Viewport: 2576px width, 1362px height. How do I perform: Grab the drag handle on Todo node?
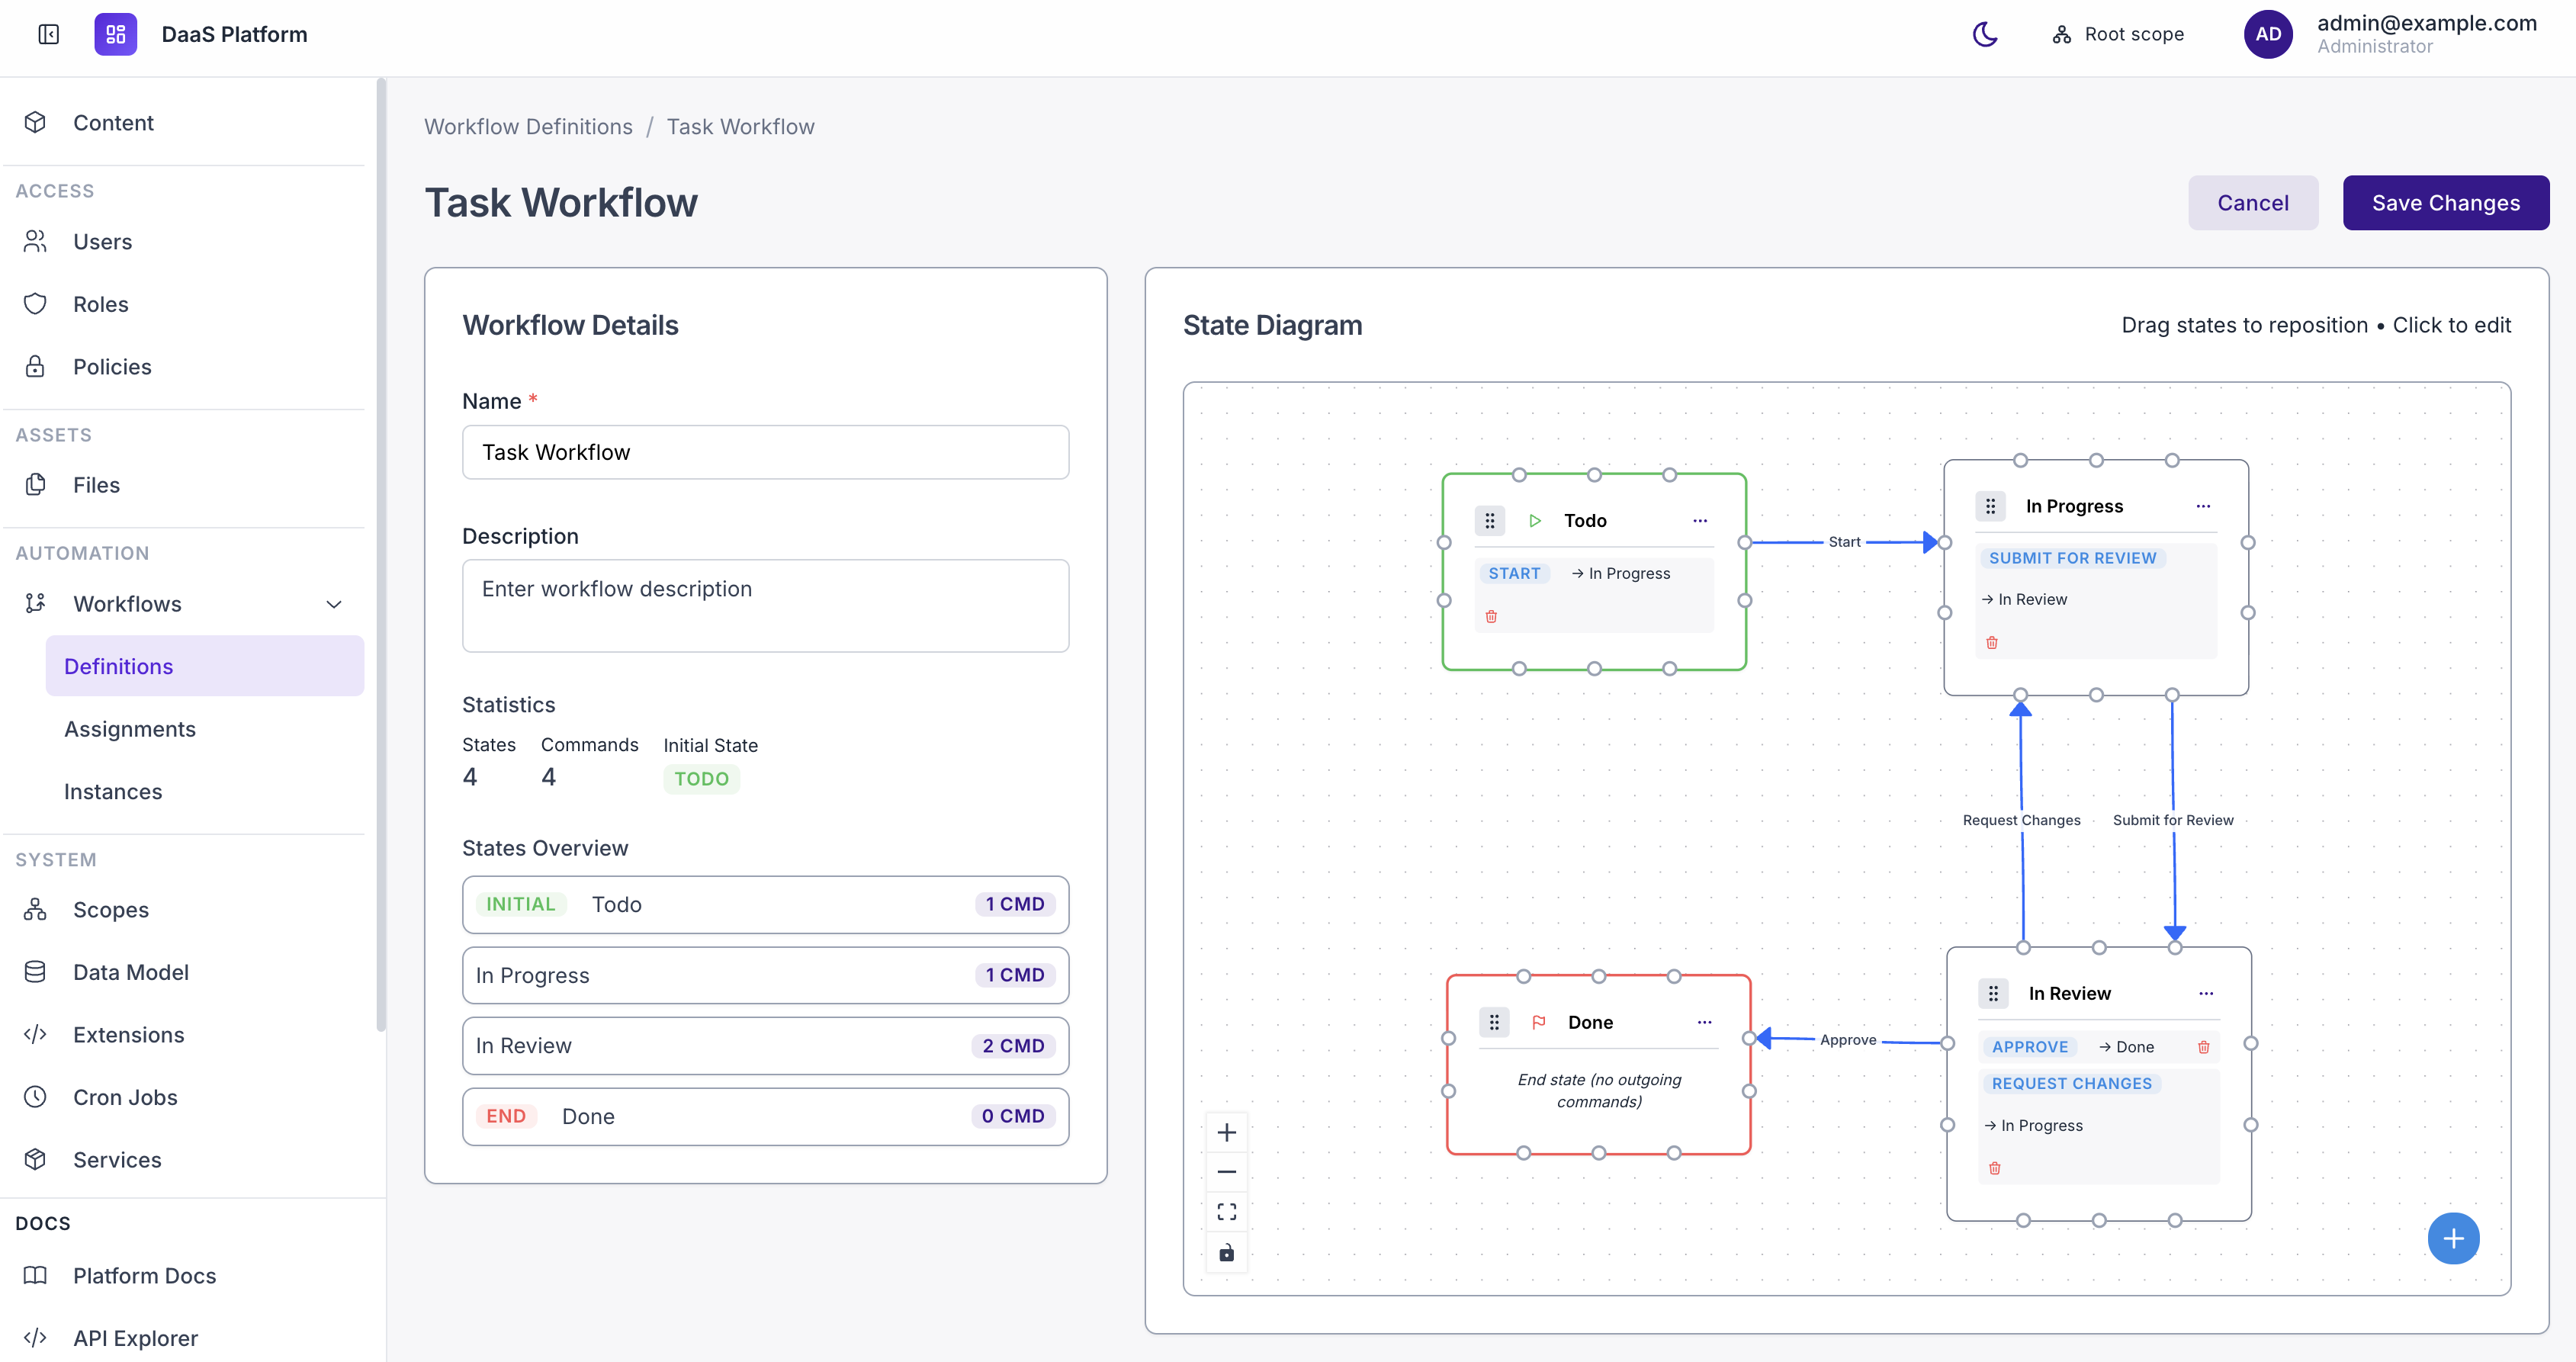click(x=1489, y=520)
